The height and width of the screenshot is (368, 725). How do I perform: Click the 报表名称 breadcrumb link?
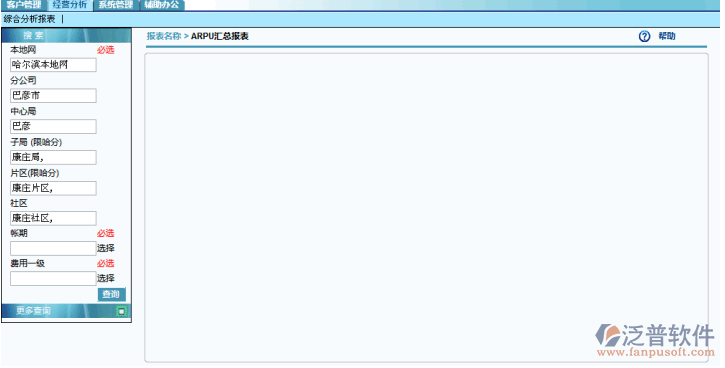point(164,36)
